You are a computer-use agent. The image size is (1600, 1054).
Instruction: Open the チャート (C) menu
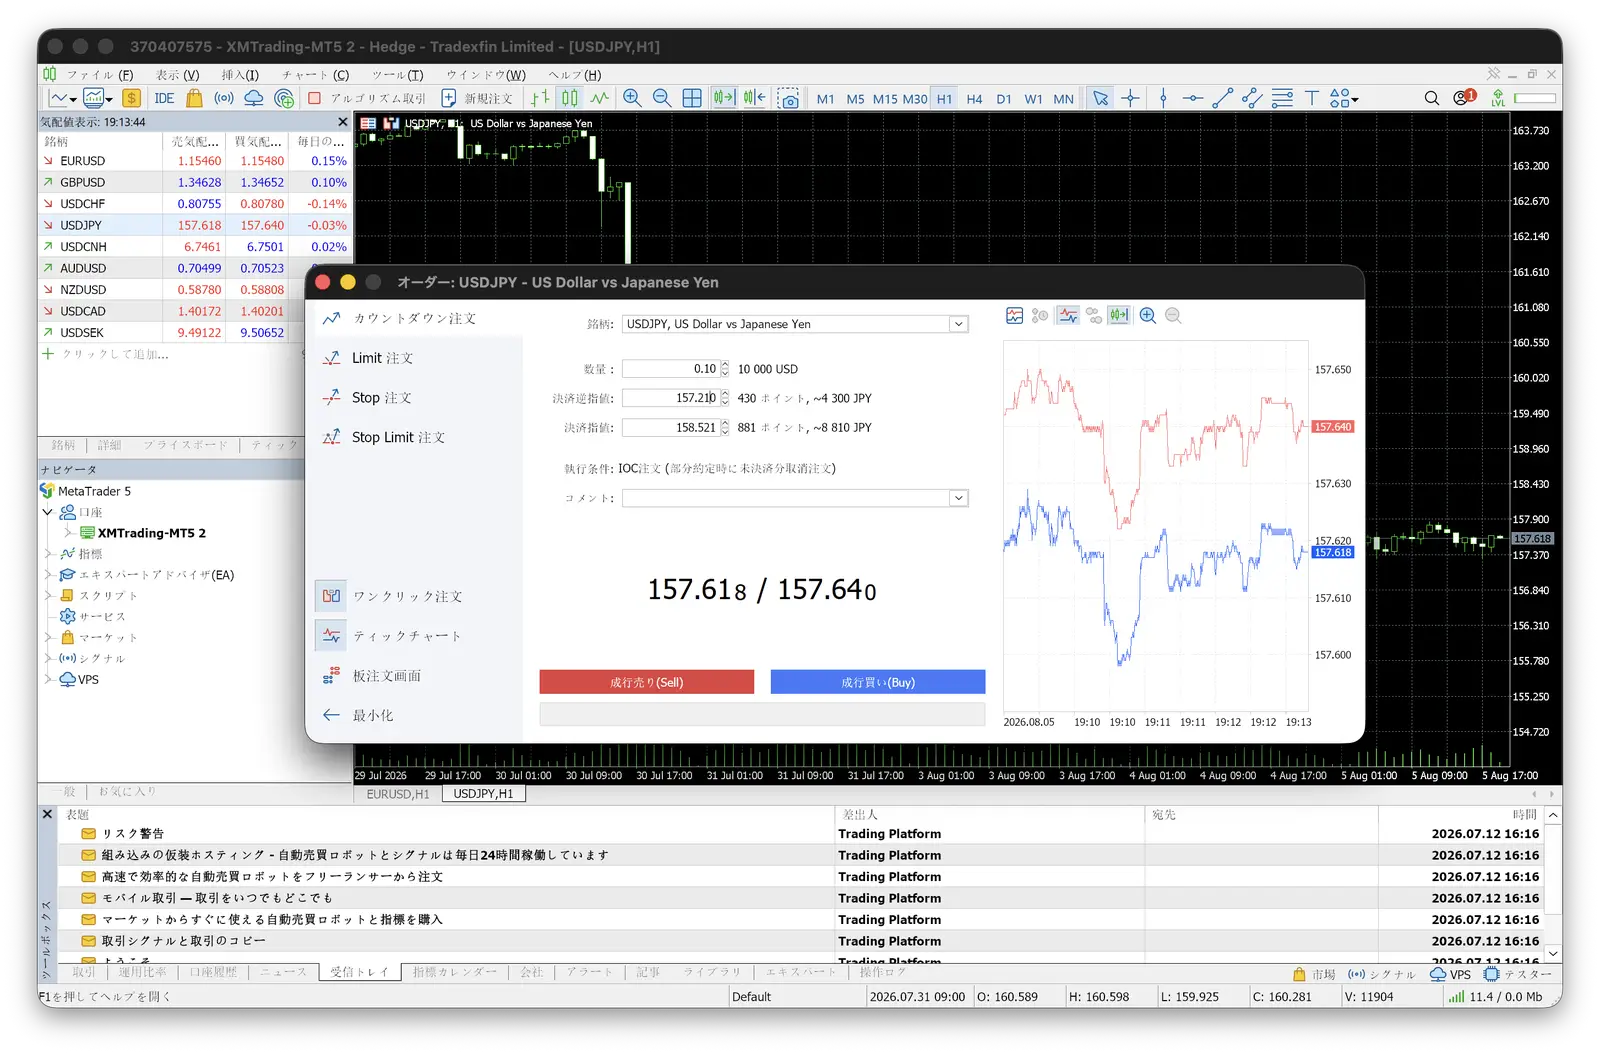click(315, 75)
